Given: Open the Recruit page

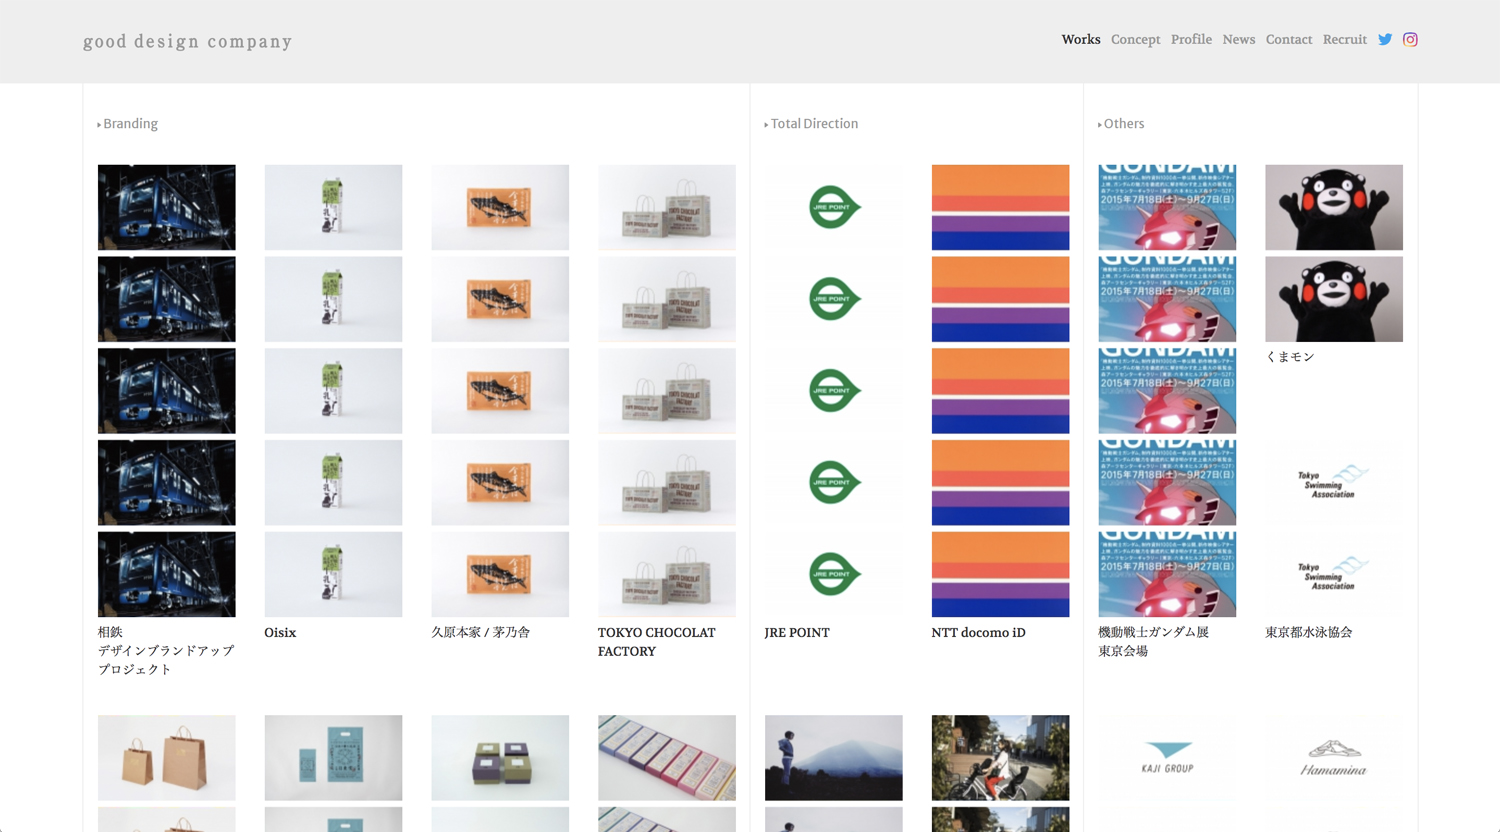Looking at the screenshot, I should (x=1345, y=40).
